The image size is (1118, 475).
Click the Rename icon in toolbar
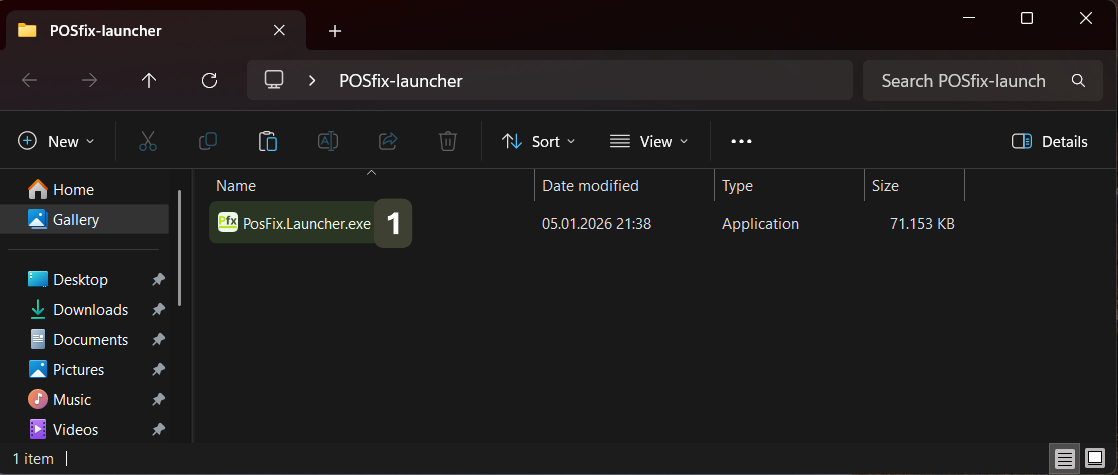tap(328, 141)
